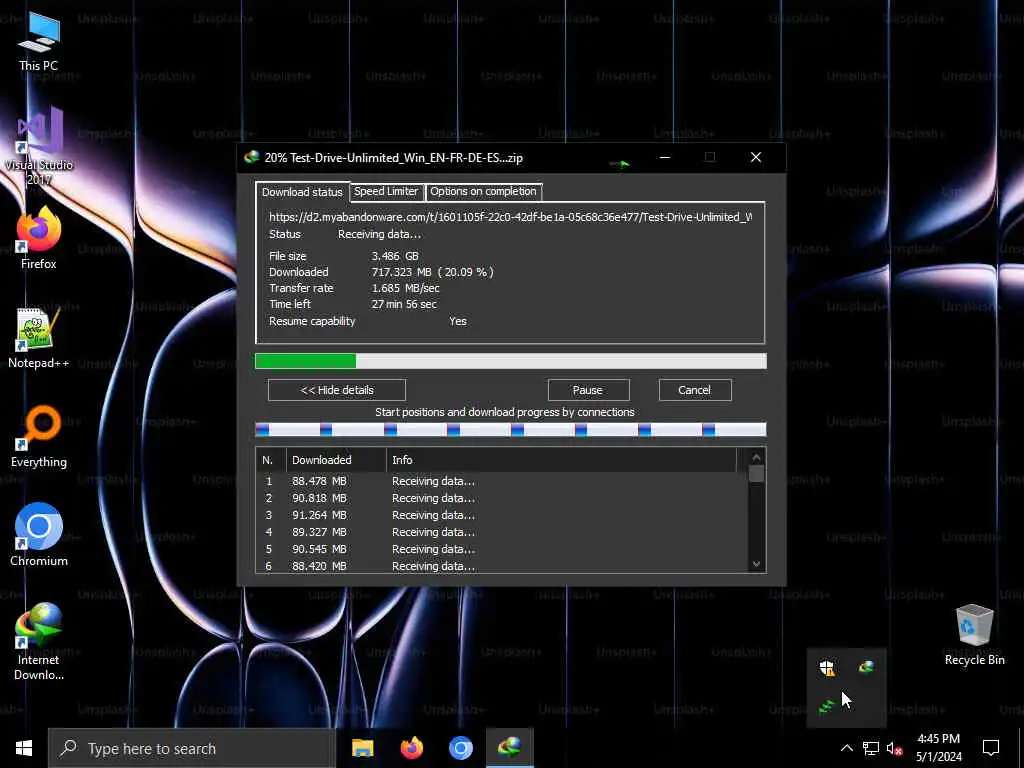Viewport: 1024px width, 768px height.
Task: Click the Downloaded column header
Action: [x=336, y=460]
